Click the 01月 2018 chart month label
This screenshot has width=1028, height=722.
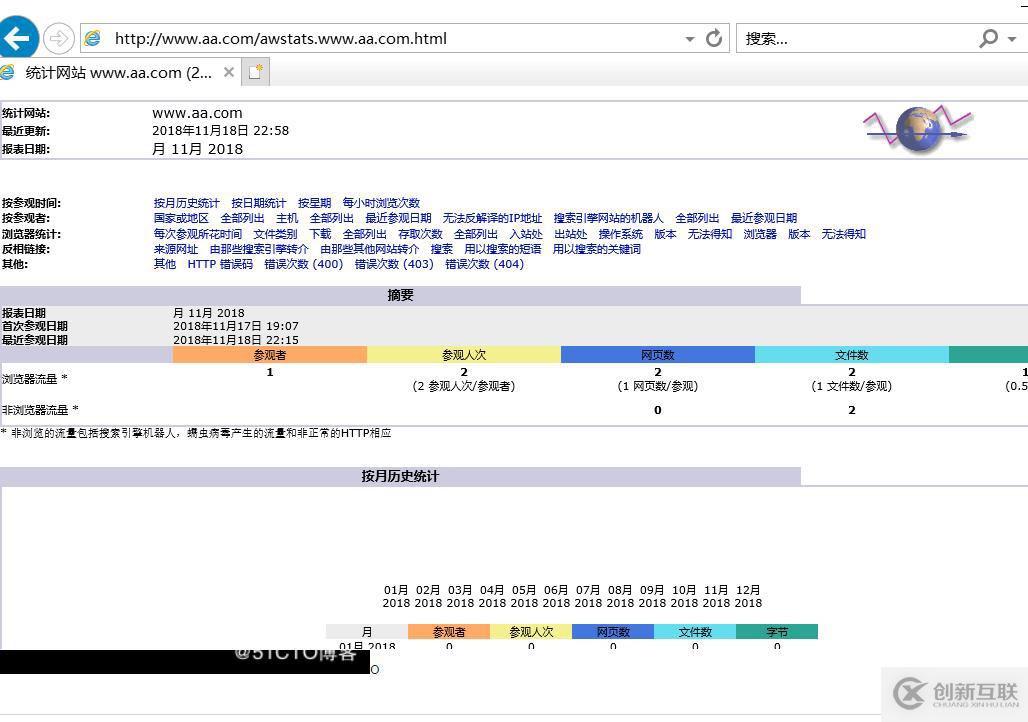(x=396, y=596)
